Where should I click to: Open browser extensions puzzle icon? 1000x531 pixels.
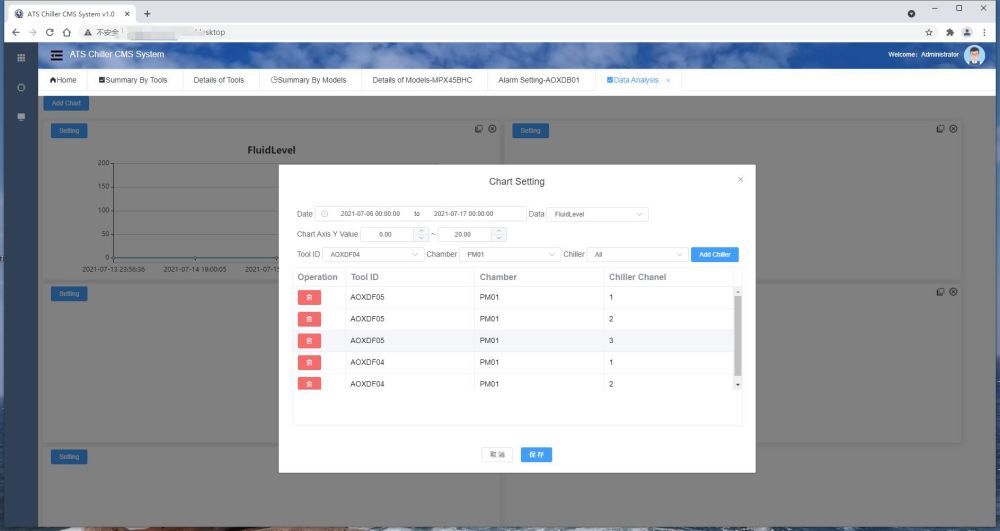pos(950,33)
